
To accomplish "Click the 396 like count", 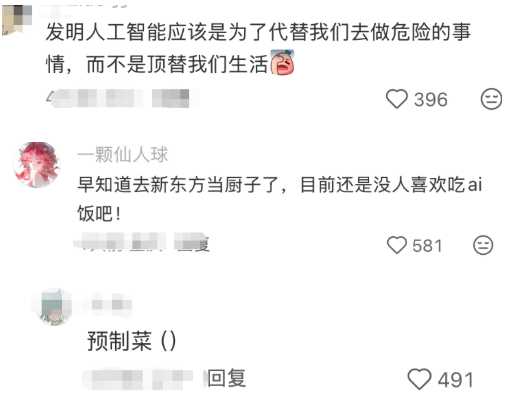I will click(x=430, y=99).
